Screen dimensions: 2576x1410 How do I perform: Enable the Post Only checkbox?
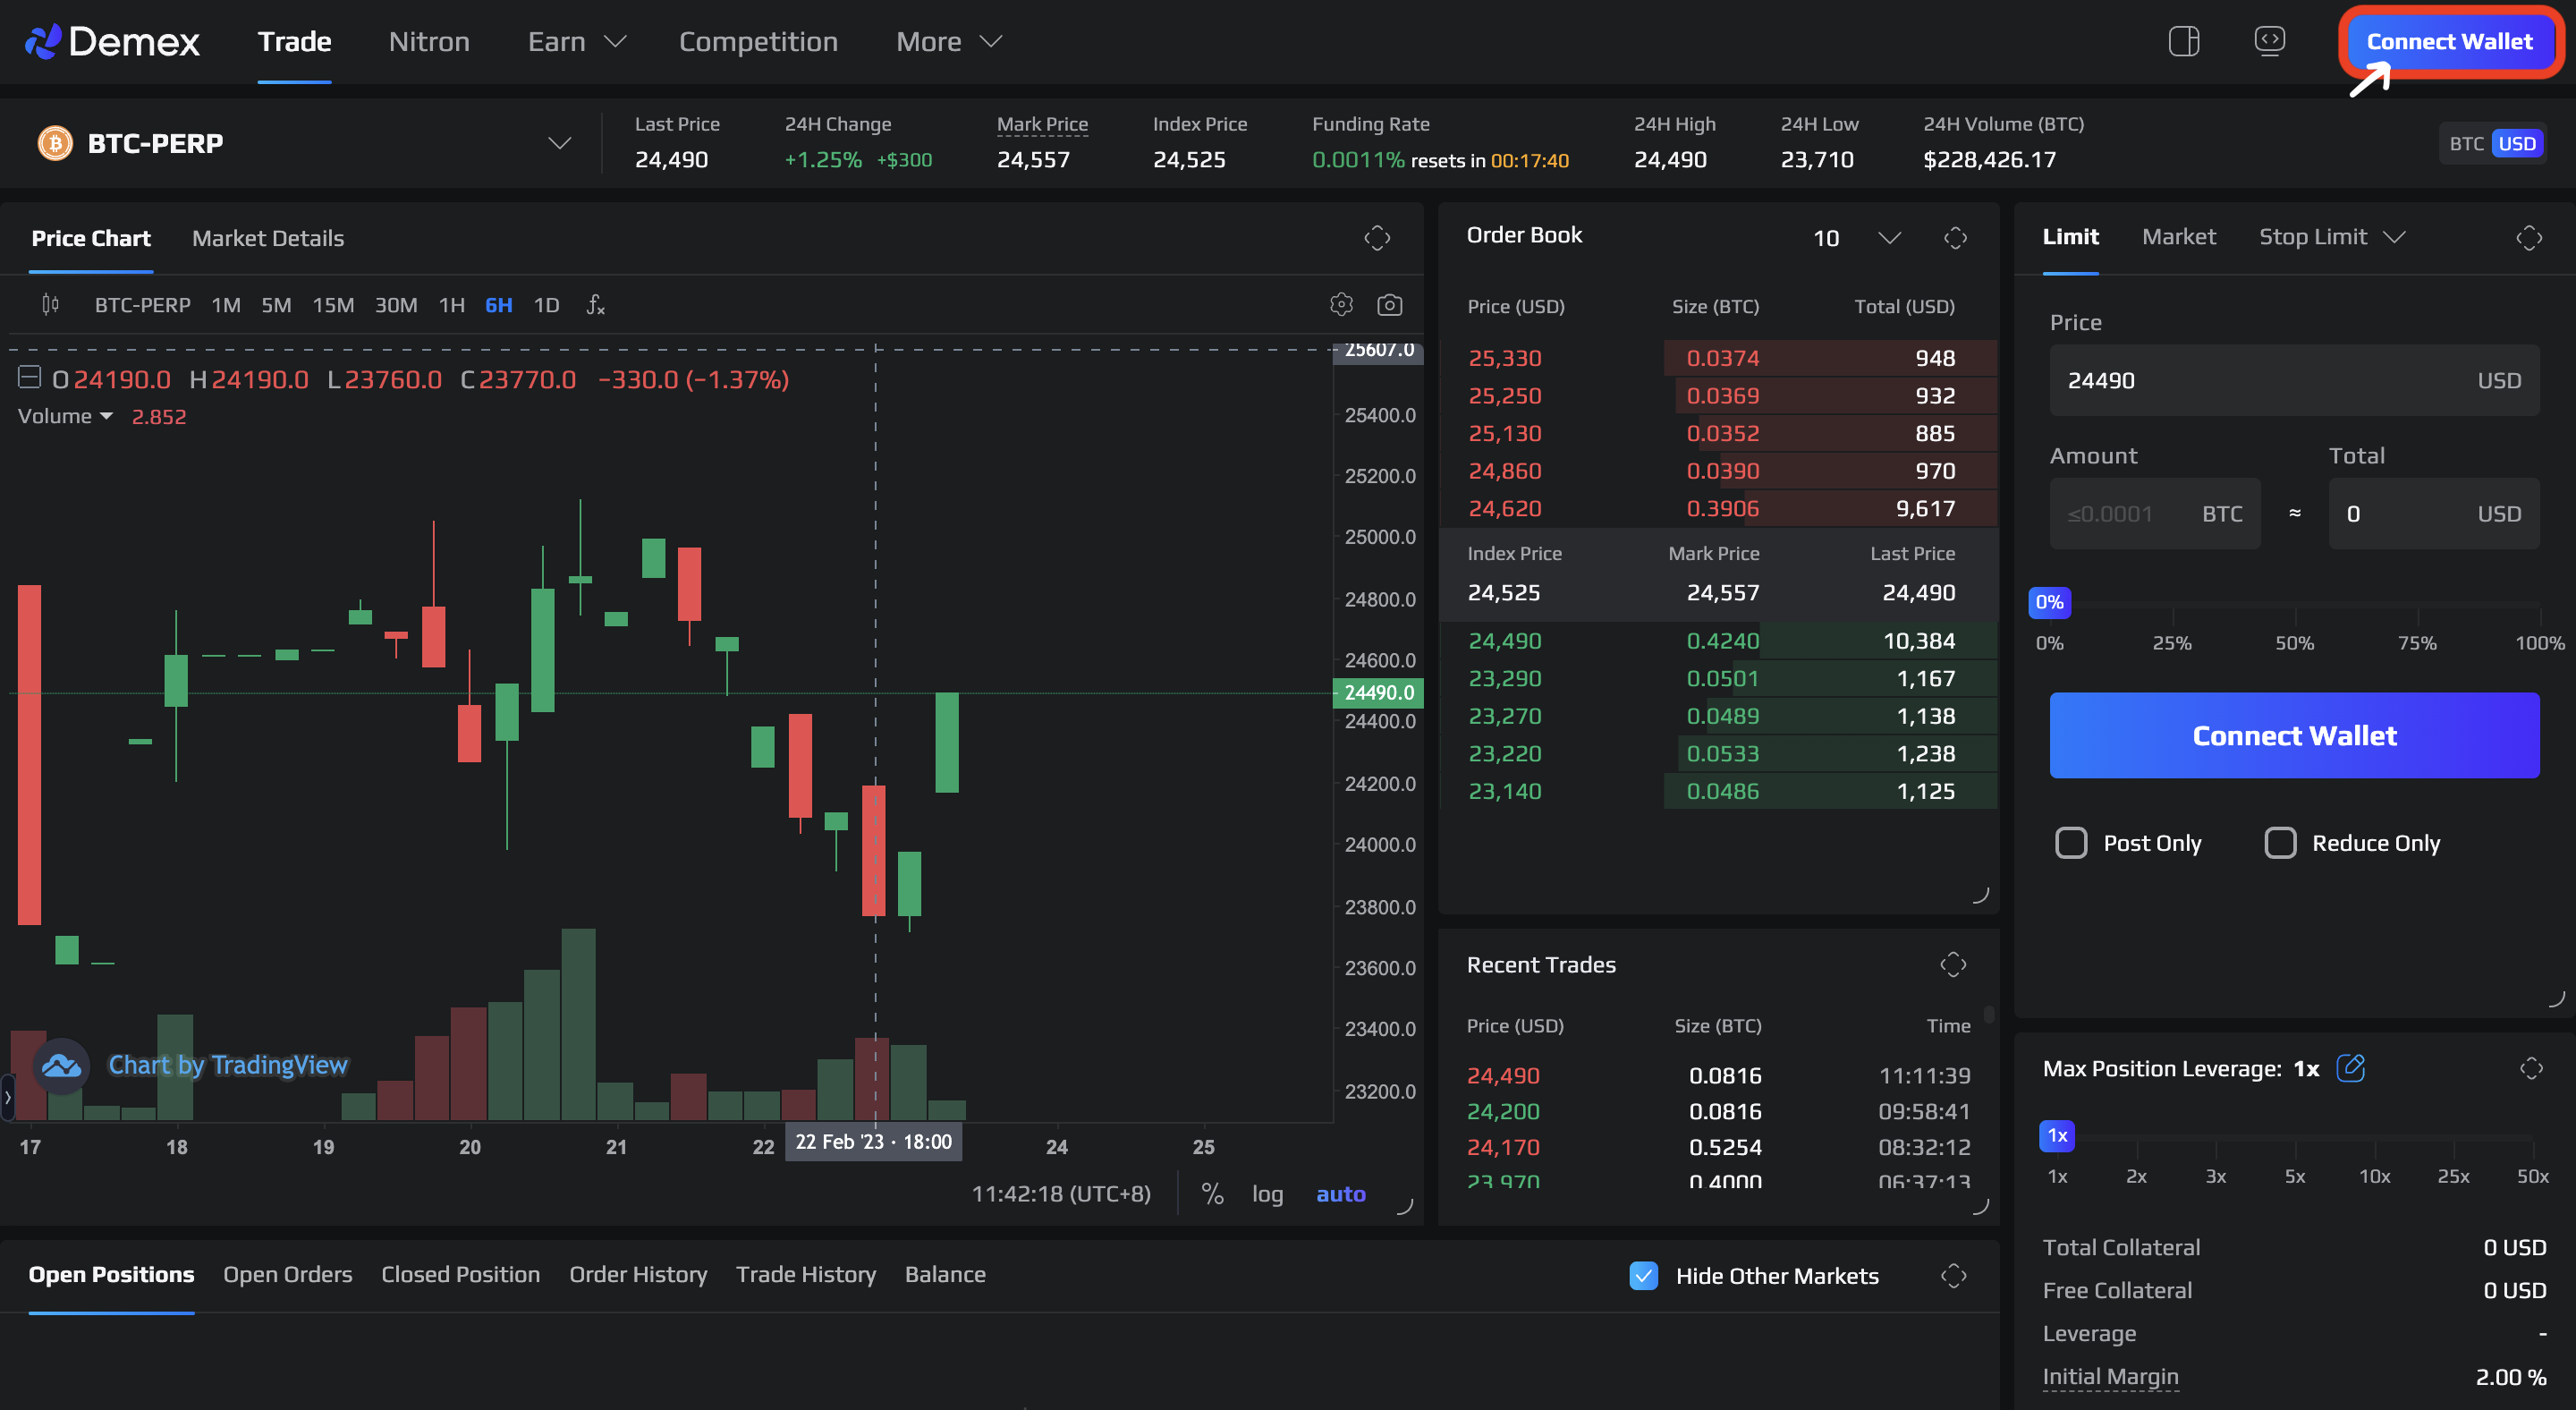click(x=2071, y=843)
